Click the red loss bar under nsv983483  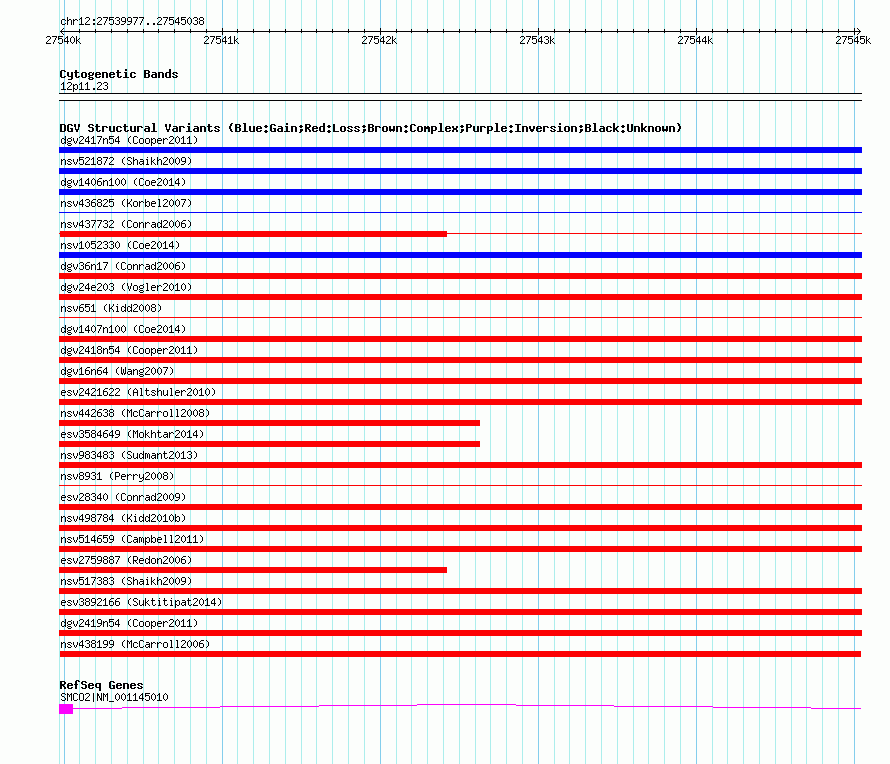click(460, 465)
